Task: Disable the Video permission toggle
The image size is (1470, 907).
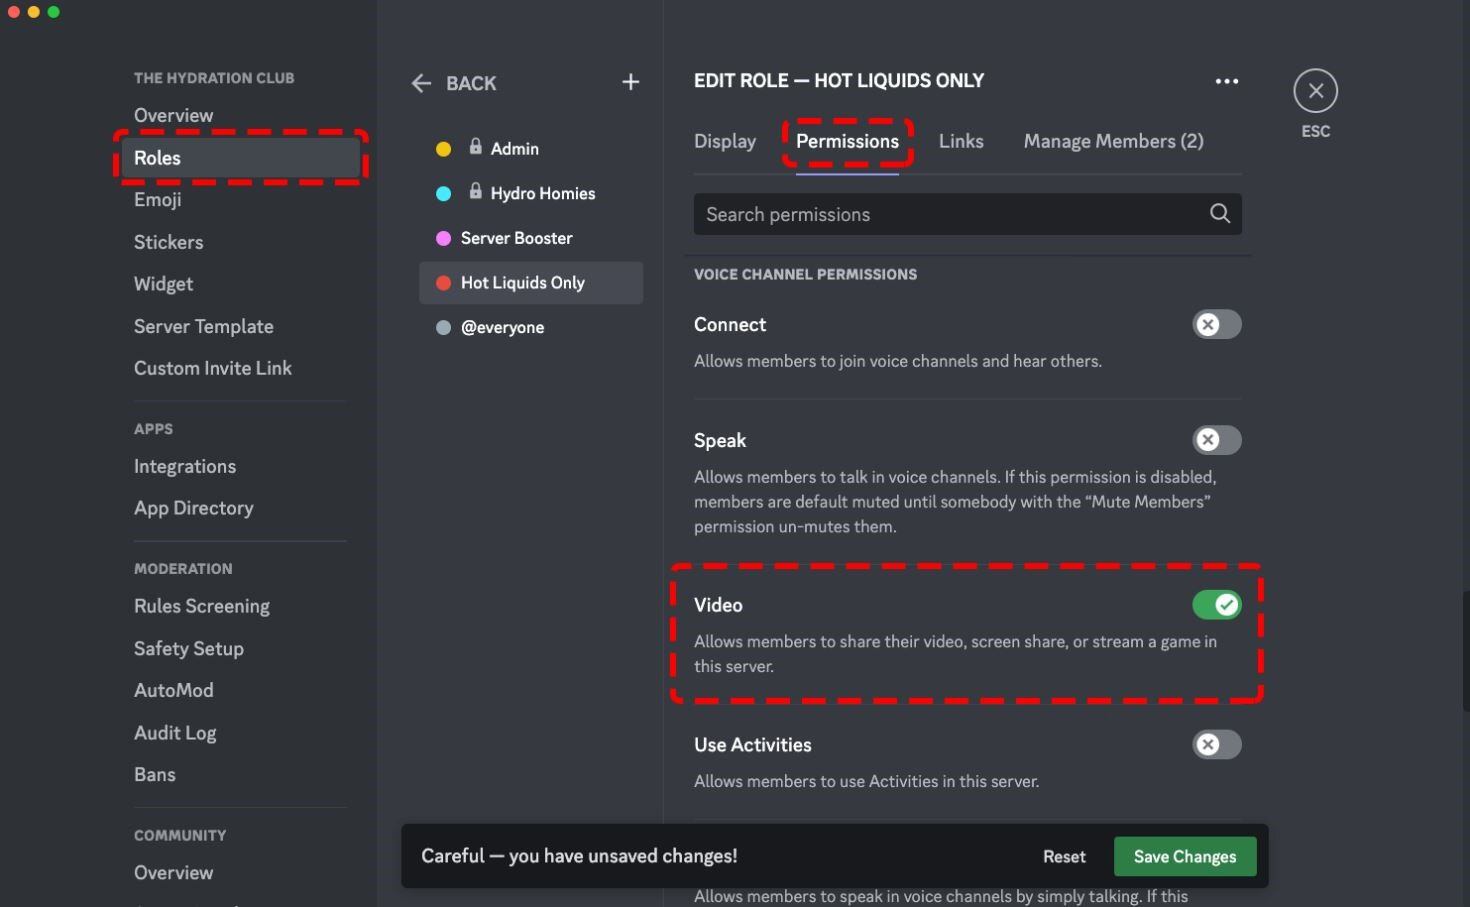Action: point(1216,605)
